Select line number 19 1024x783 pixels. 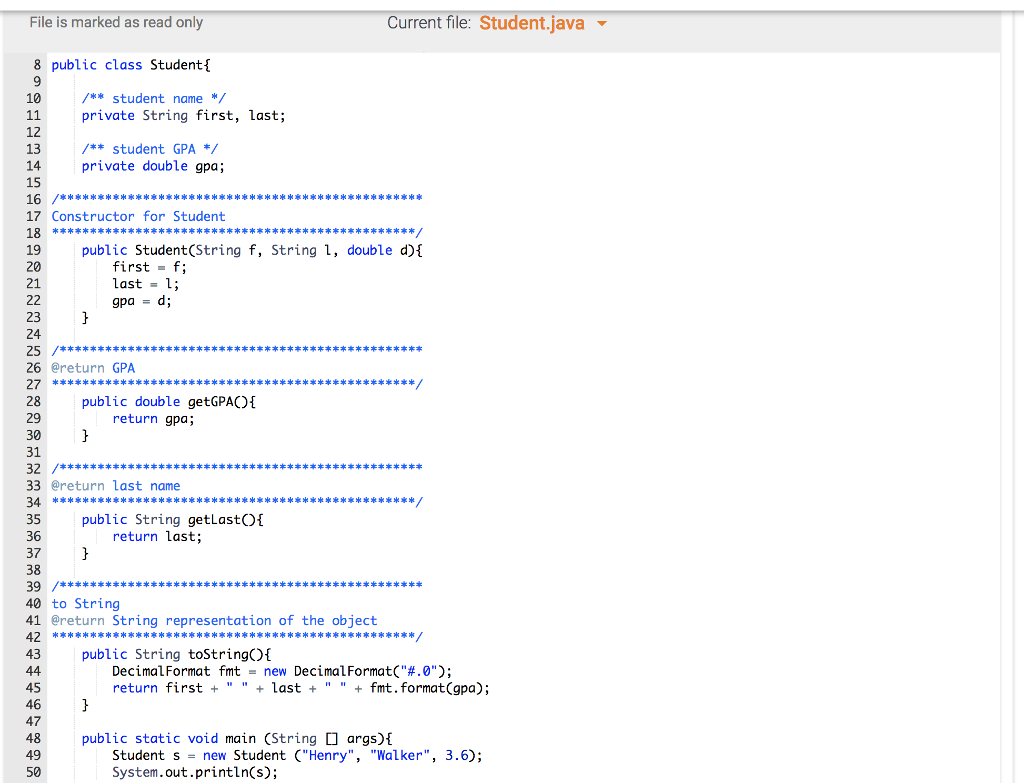34,250
